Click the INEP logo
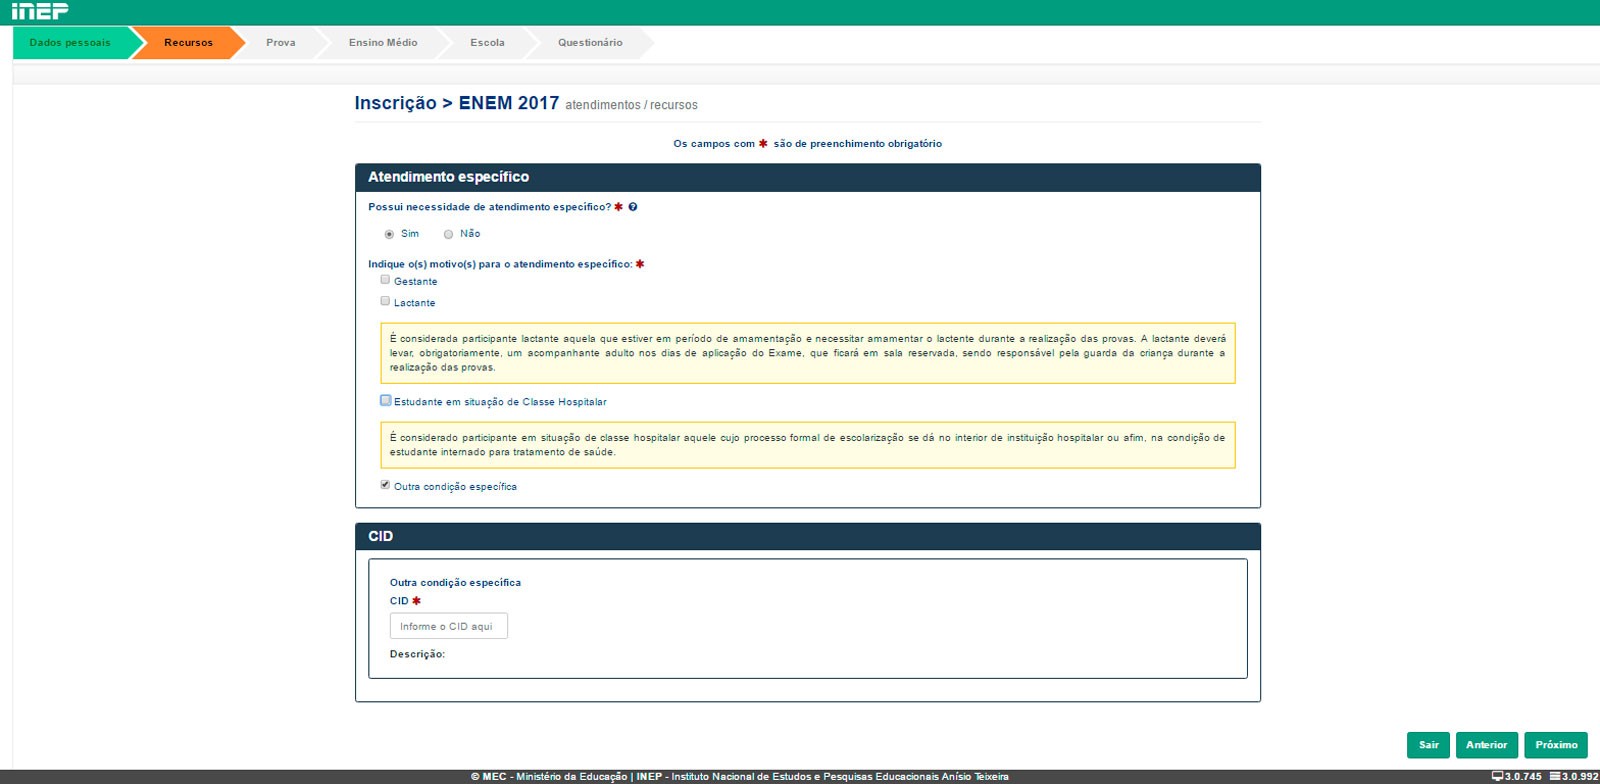The image size is (1600, 784). [40, 11]
